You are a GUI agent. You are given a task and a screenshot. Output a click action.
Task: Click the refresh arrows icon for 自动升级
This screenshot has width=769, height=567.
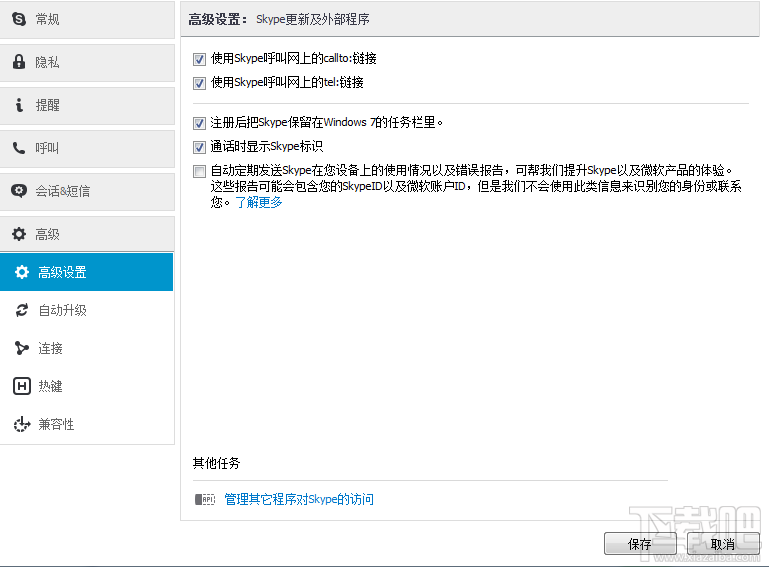[22, 310]
